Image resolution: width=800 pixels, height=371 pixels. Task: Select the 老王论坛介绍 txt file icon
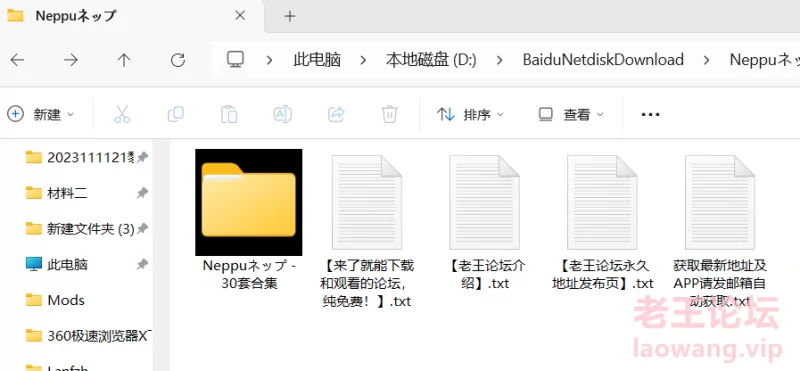484,202
